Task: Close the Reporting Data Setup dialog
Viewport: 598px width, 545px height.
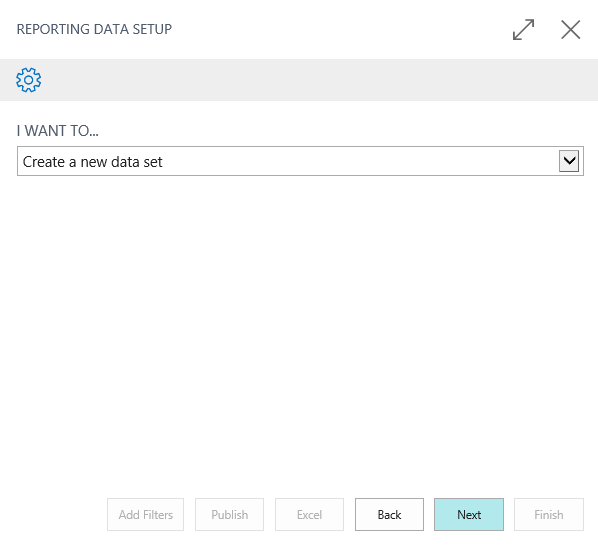Action: tap(571, 29)
